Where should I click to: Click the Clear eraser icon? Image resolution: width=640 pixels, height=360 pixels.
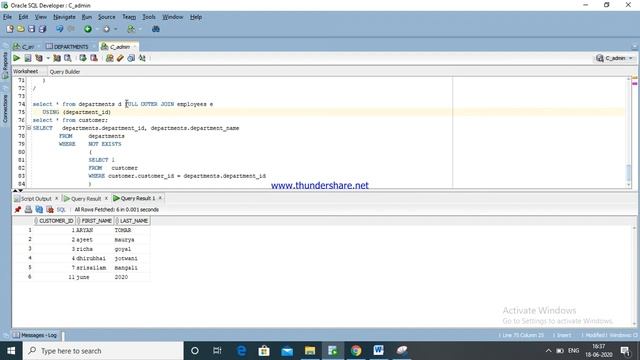pyautogui.click(x=120, y=58)
